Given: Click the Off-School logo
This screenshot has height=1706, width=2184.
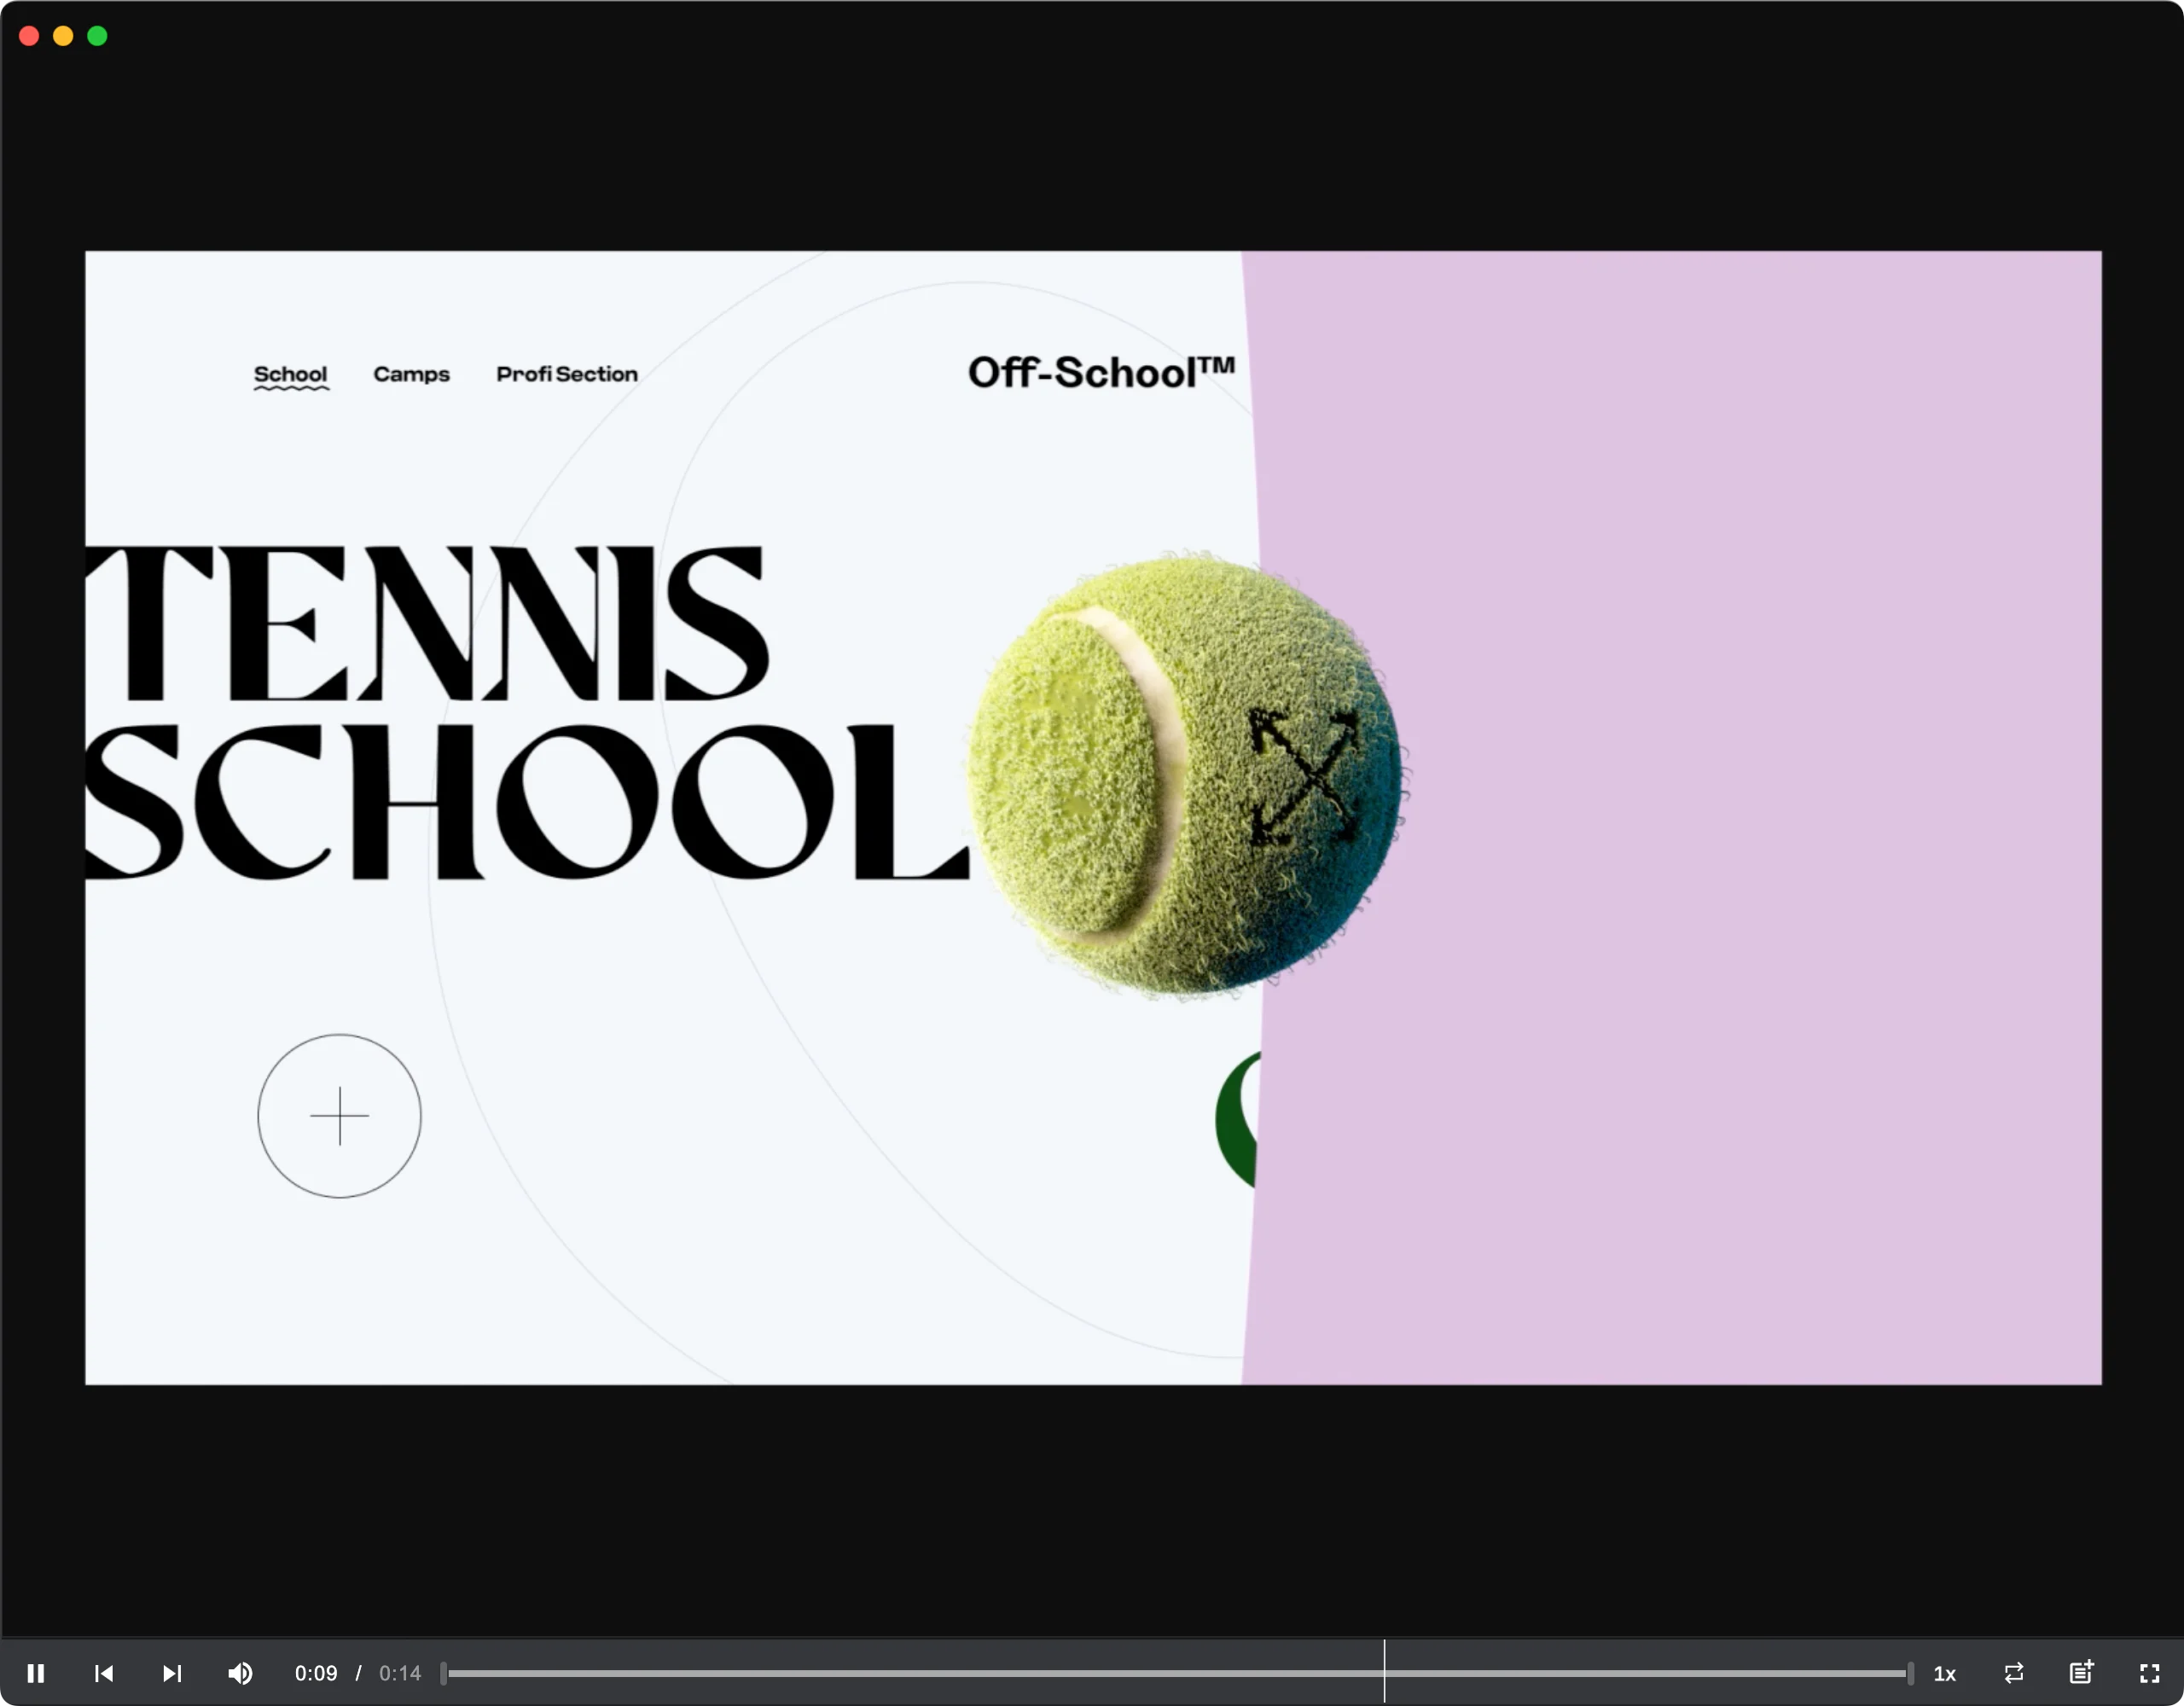Looking at the screenshot, I should point(1101,372).
